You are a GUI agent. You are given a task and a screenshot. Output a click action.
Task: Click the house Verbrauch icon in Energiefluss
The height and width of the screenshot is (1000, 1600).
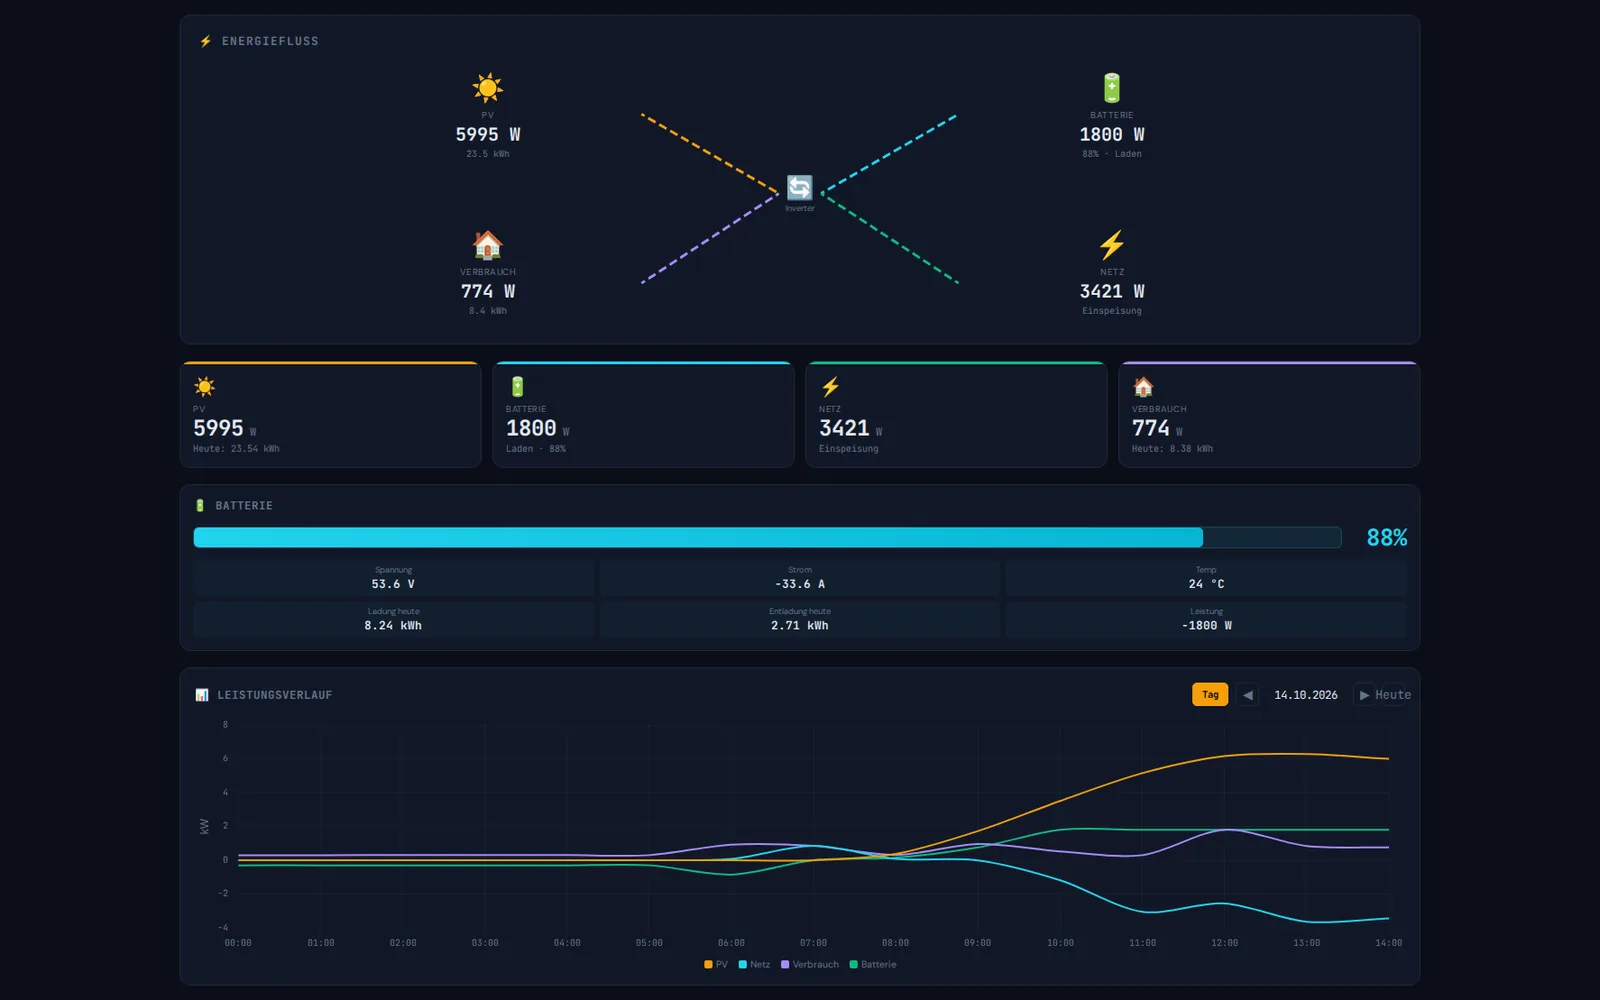click(488, 245)
